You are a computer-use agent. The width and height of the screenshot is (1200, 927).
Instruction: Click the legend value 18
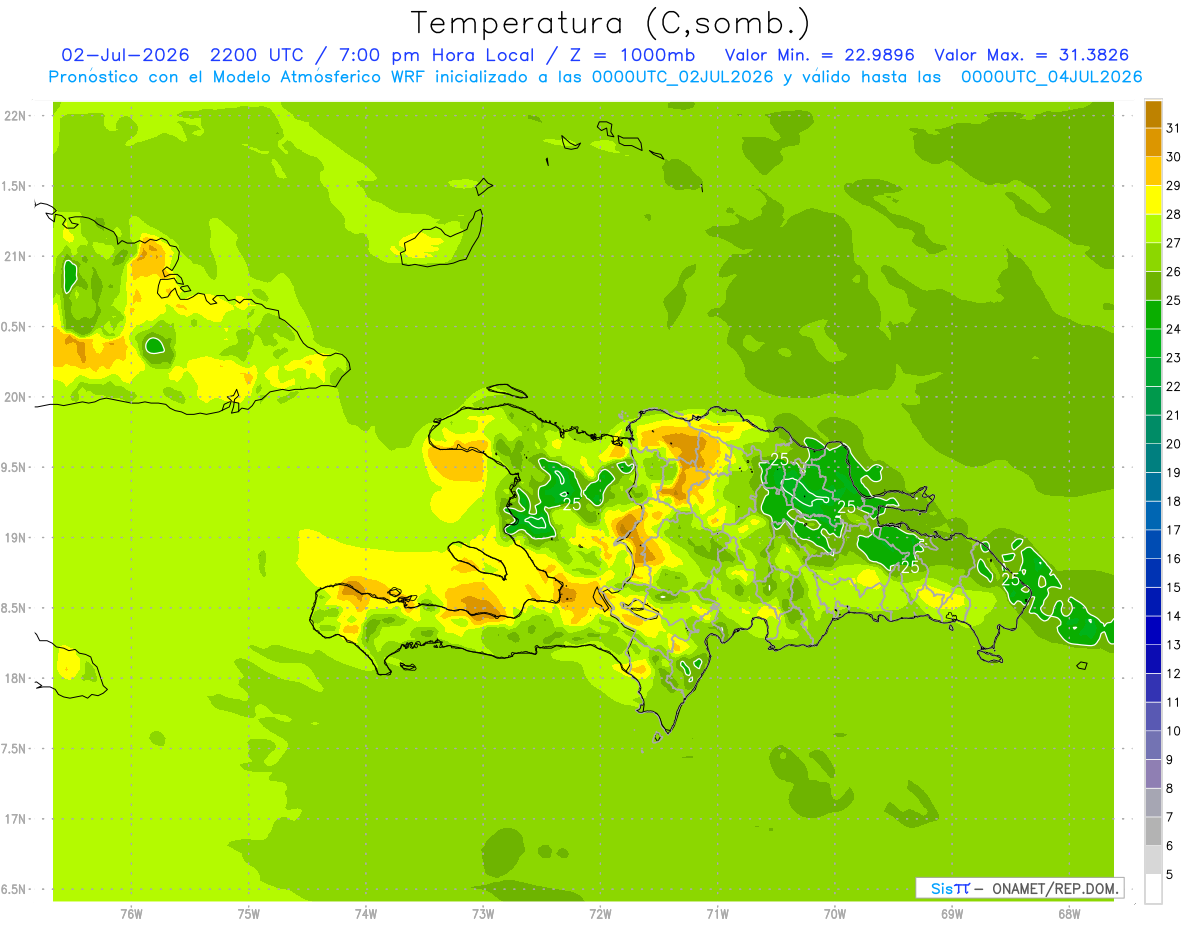pyautogui.click(x=1174, y=501)
